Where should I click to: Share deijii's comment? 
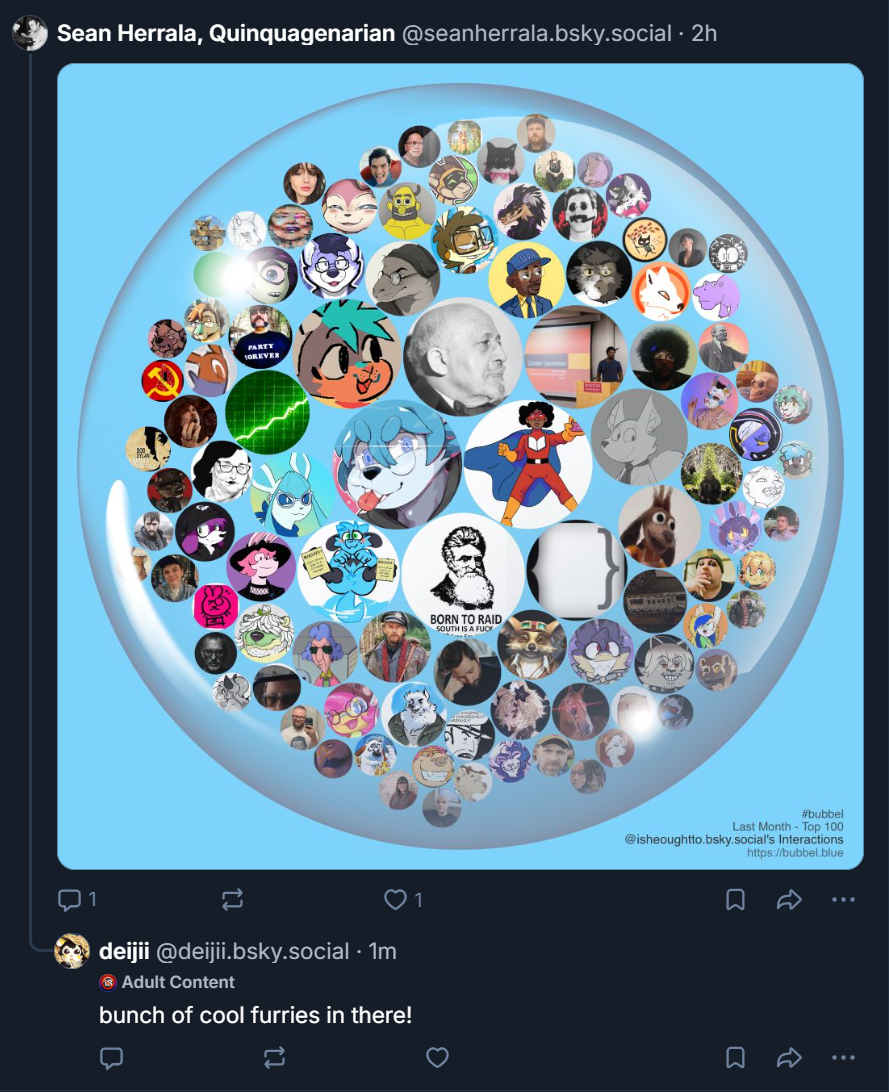pos(789,1058)
